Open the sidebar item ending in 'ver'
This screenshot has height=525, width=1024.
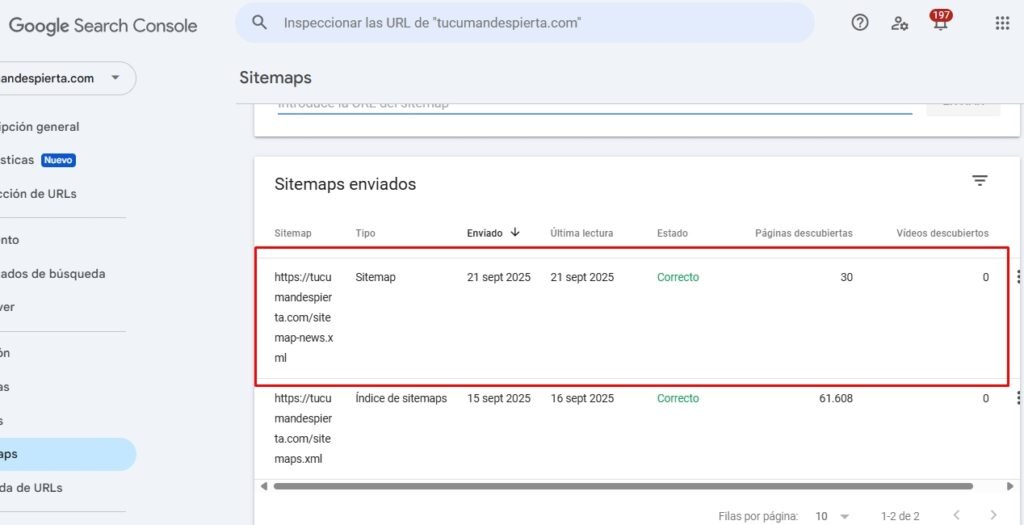coord(8,307)
